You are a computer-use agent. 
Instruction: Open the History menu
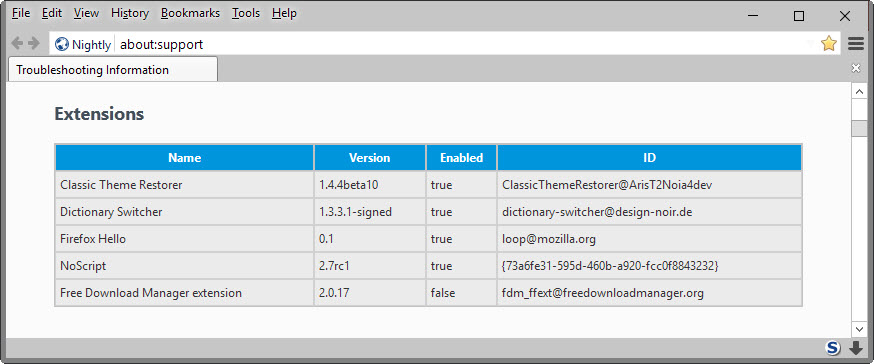(130, 13)
